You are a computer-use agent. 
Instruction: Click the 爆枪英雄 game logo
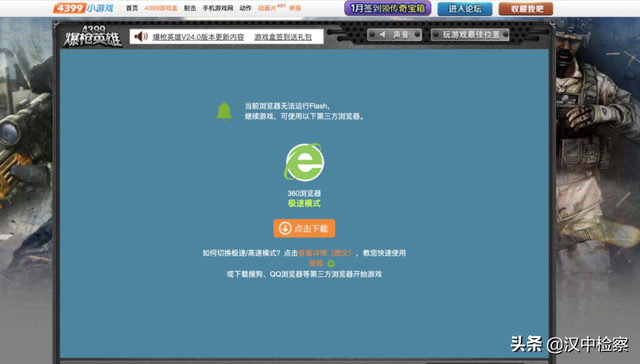[x=93, y=36]
